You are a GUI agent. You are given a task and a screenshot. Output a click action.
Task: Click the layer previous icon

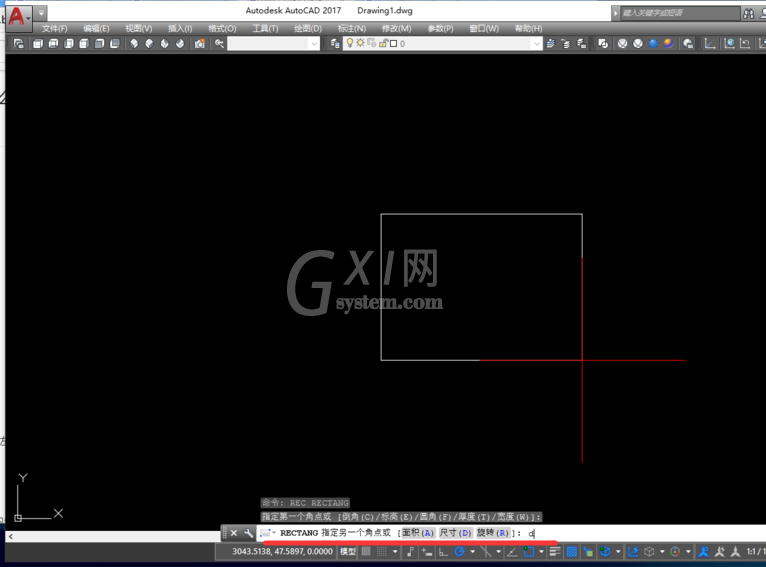566,44
